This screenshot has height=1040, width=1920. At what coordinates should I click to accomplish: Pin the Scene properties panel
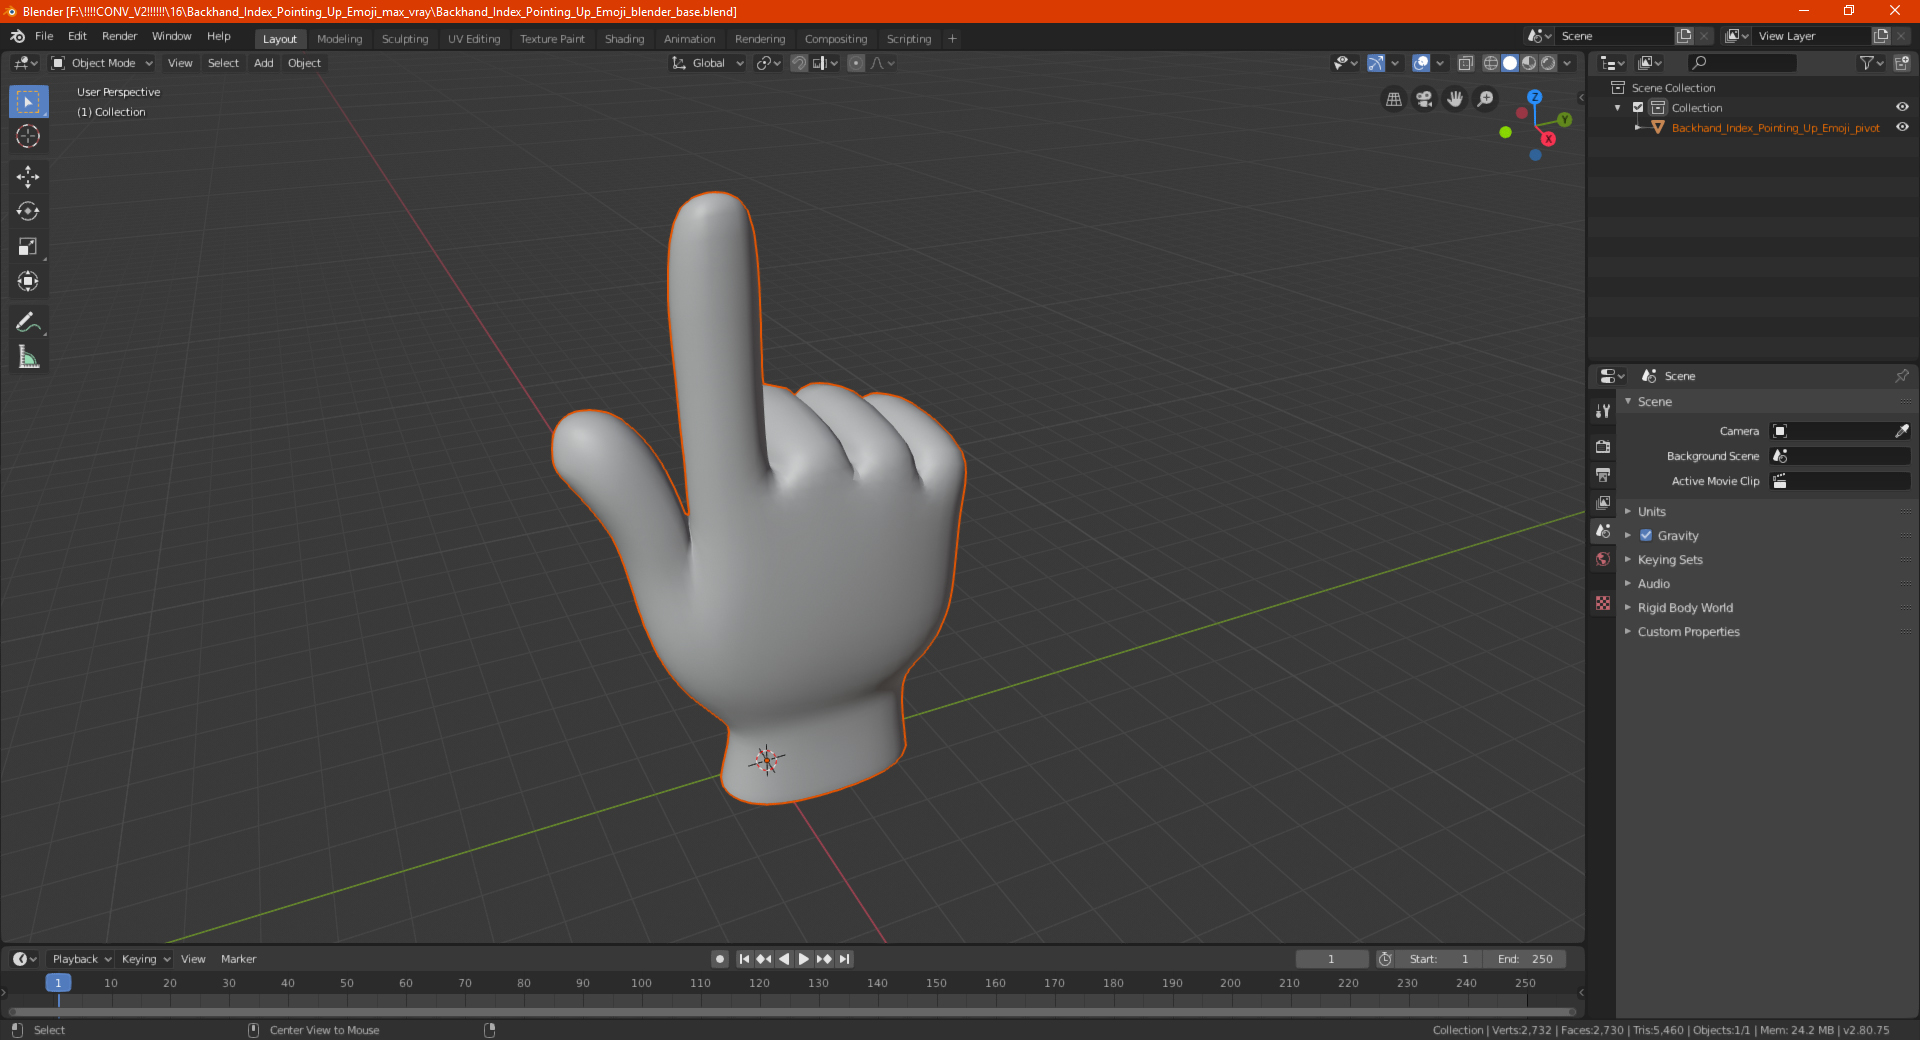coord(1901,376)
